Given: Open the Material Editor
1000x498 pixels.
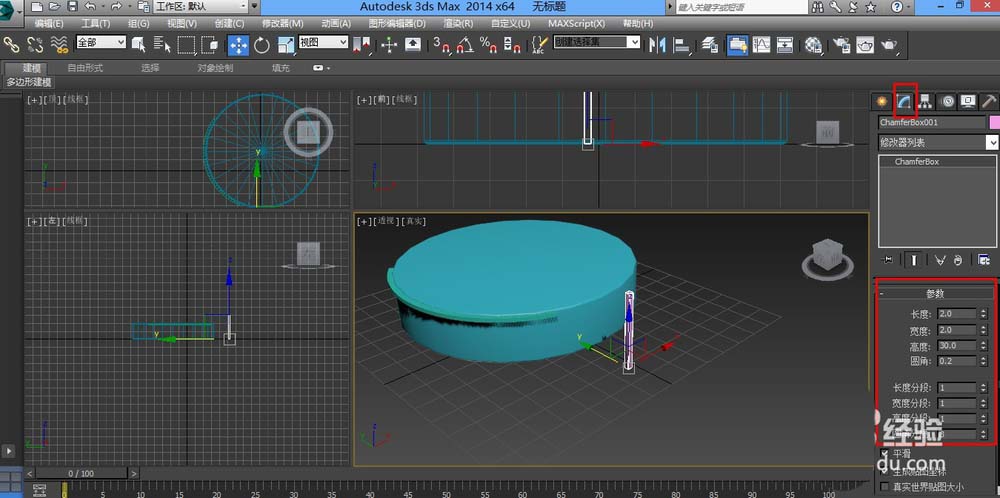Looking at the screenshot, I should click(x=812, y=45).
